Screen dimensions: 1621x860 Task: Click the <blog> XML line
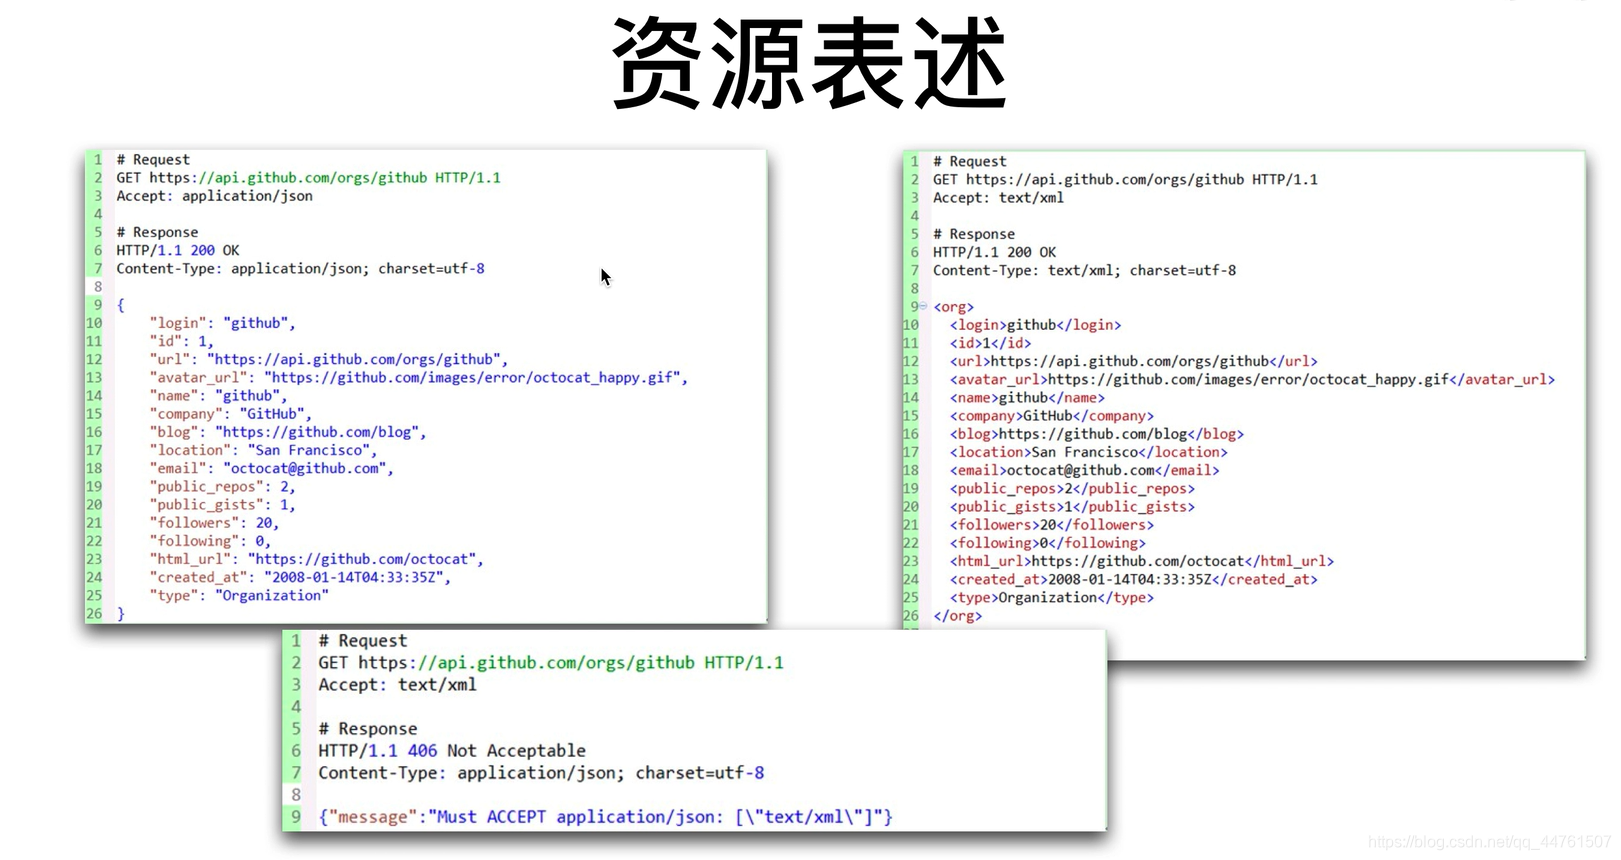point(1097,434)
